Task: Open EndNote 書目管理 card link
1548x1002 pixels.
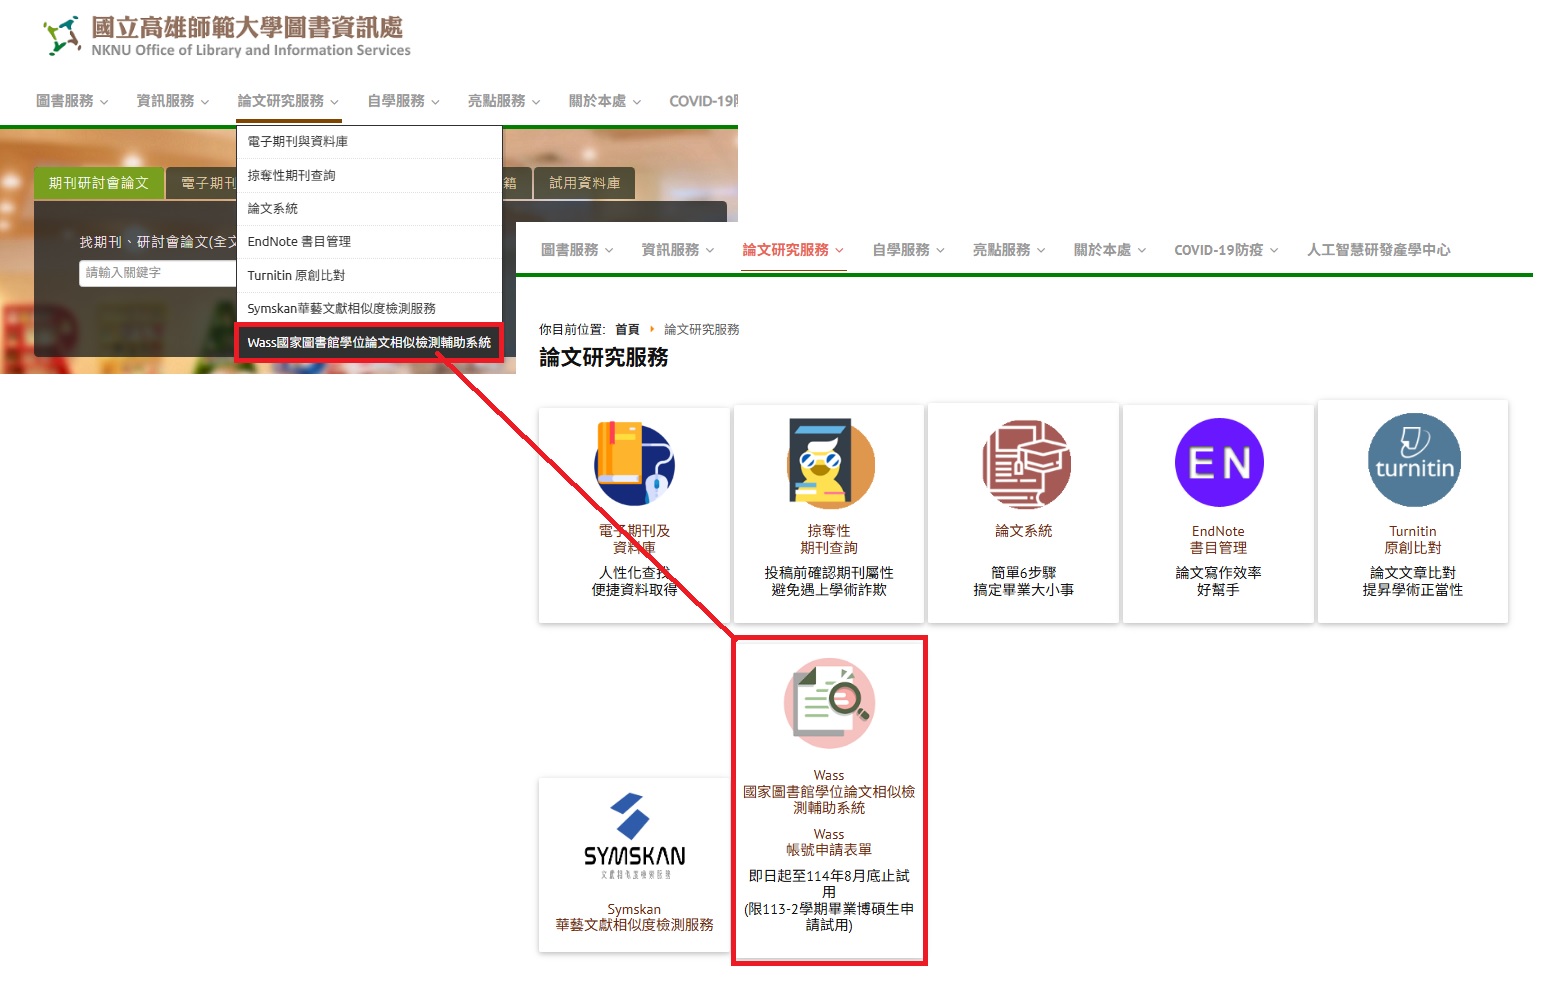Action: coord(1218,539)
